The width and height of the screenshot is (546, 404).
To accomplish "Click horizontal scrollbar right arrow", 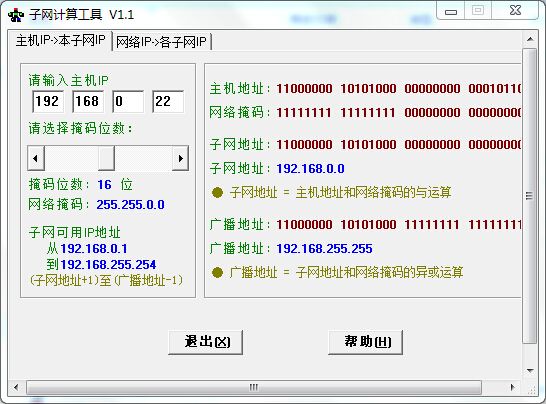I will pyautogui.click(x=512, y=387).
